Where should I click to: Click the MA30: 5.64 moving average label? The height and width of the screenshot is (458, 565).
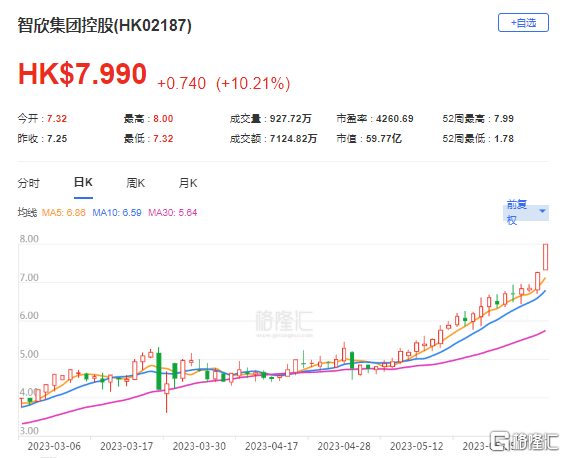coord(173,213)
